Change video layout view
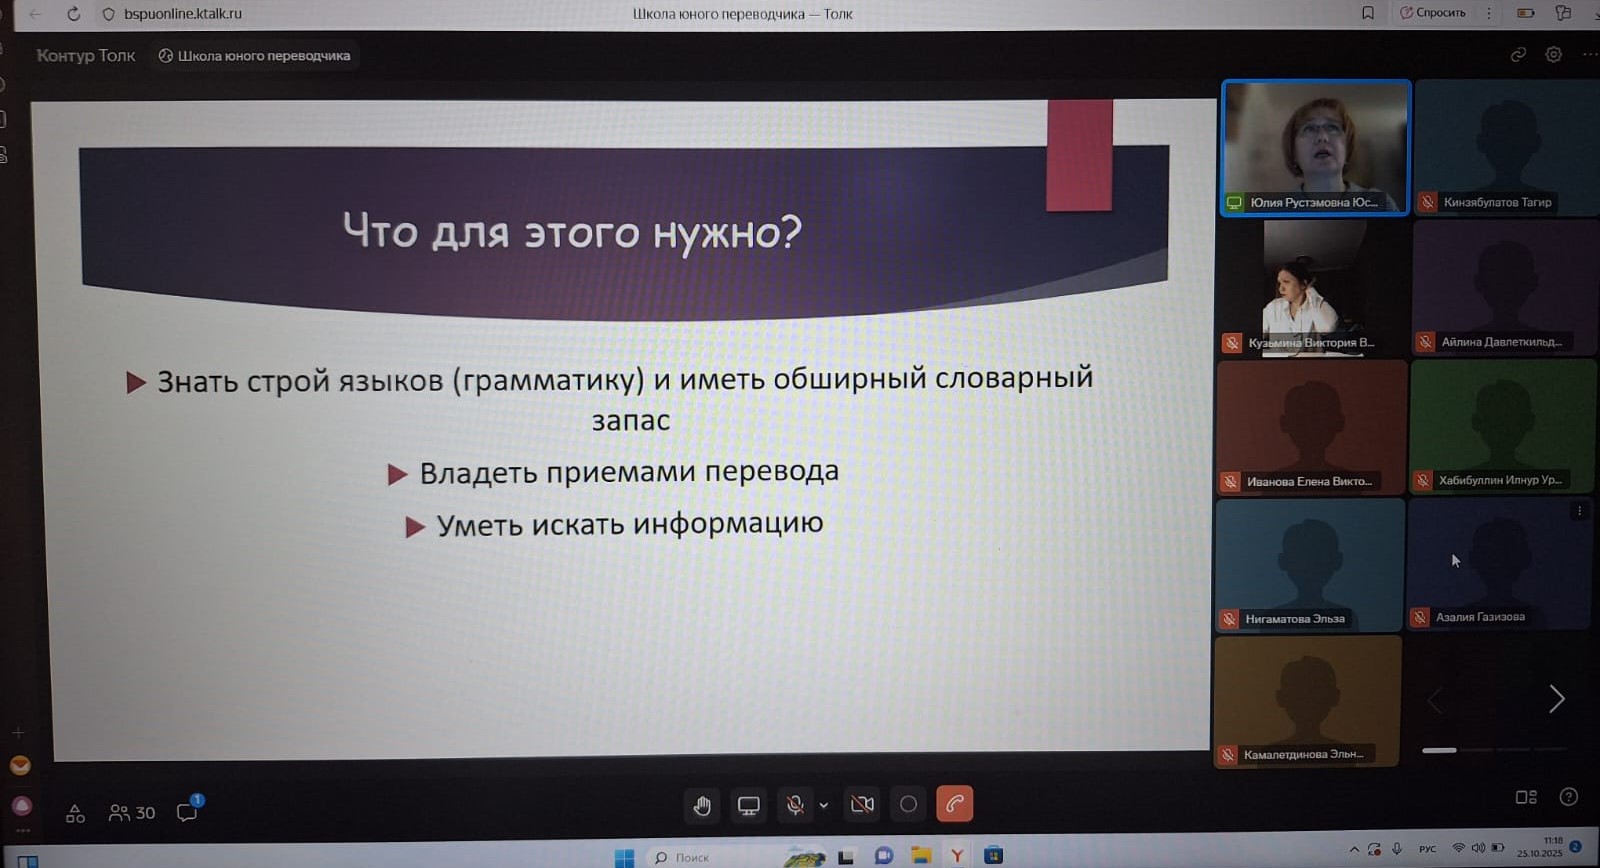Screen dimensions: 1600x868 pyautogui.click(x=1526, y=797)
